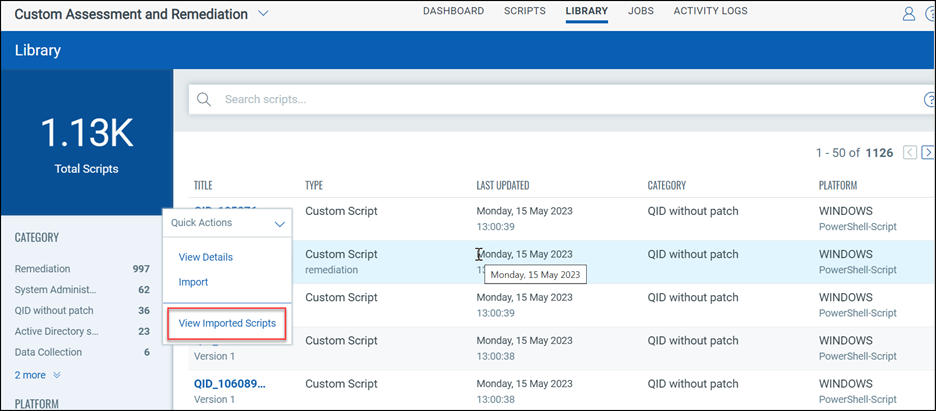Sort by the Type column header
The image size is (936, 411).
pyautogui.click(x=314, y=186)
